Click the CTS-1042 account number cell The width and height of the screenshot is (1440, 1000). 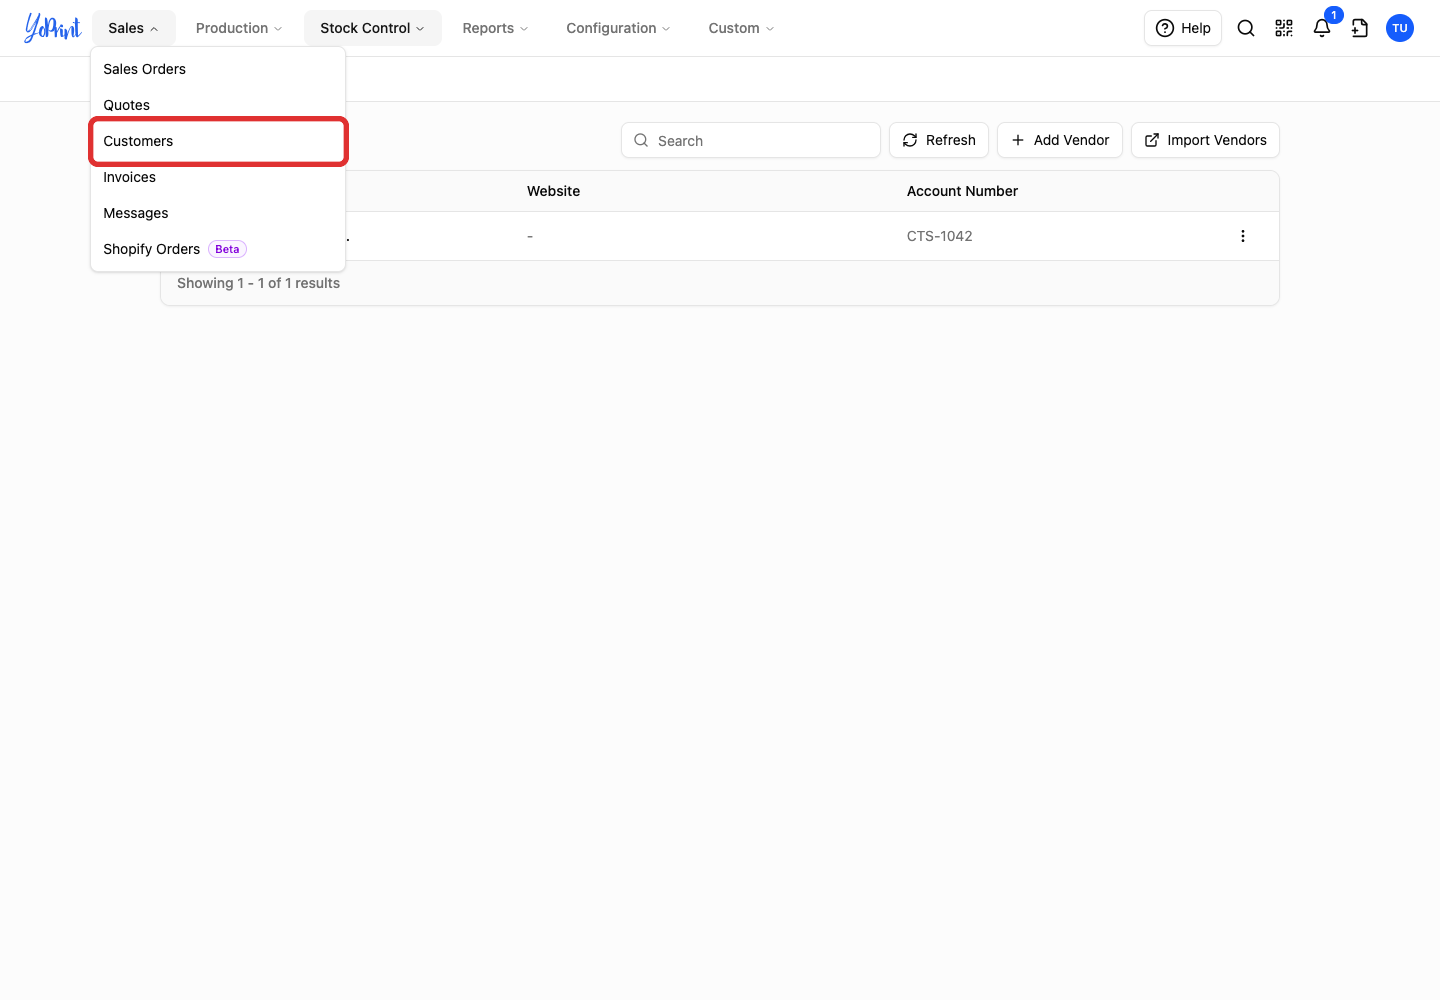[940, 236]
